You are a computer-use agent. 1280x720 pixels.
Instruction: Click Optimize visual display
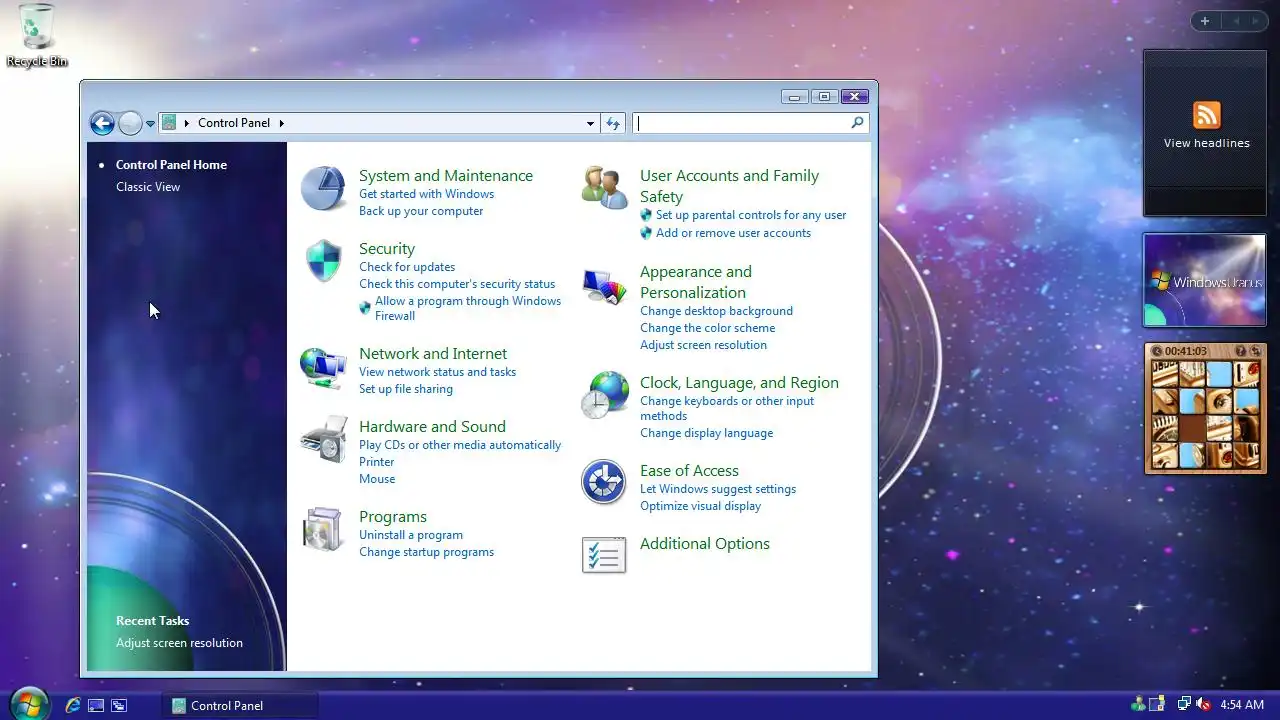[x=700, y=506]
